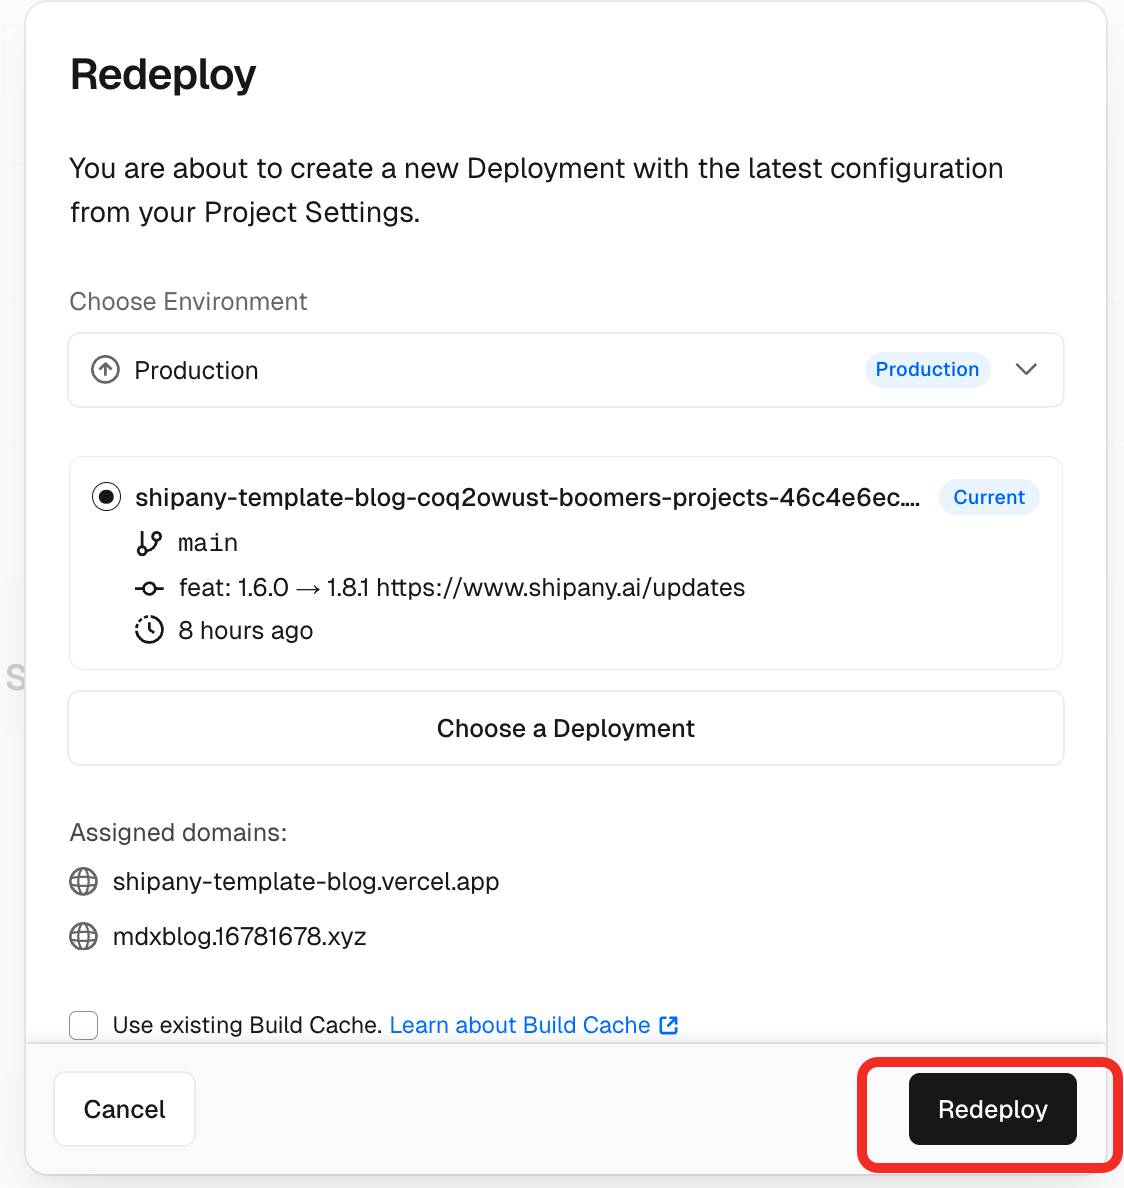Select the shipany-template-blog deployment radio button
The height and width of the screenshot is (1188, 1124).
click(106, 497)
